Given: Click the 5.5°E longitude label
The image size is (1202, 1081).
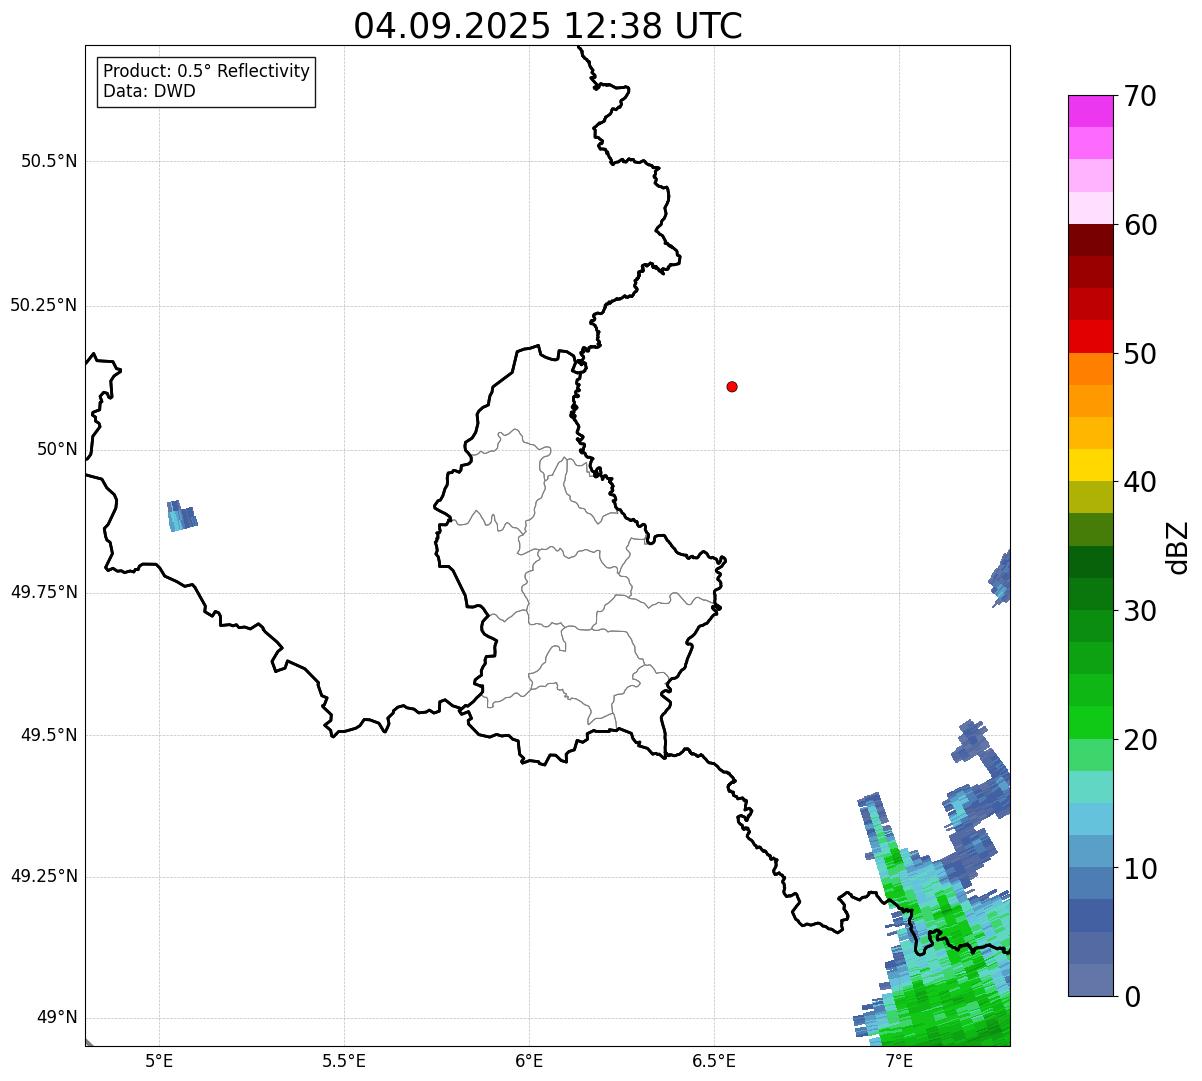Looking at the screenshot, I should point(344,1061).
